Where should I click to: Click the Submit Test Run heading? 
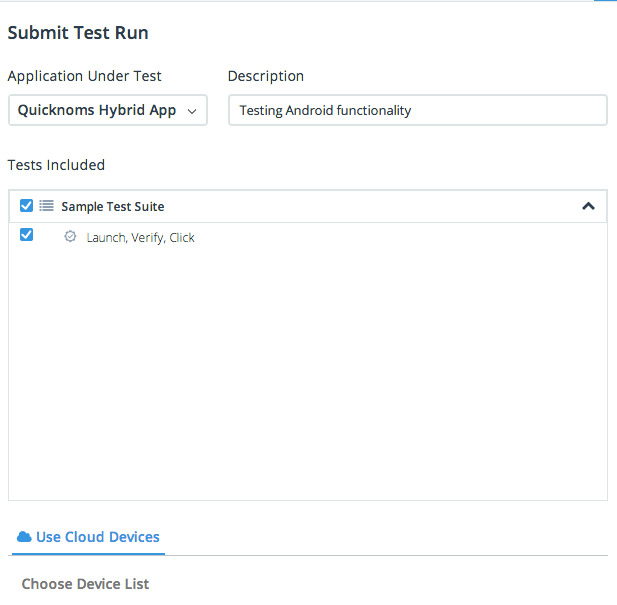(x=78, y=33)
